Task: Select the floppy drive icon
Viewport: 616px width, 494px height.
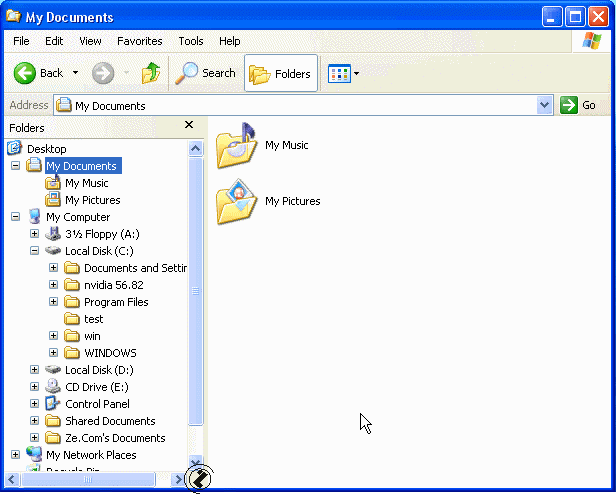Action: click(x=53, y=233)
